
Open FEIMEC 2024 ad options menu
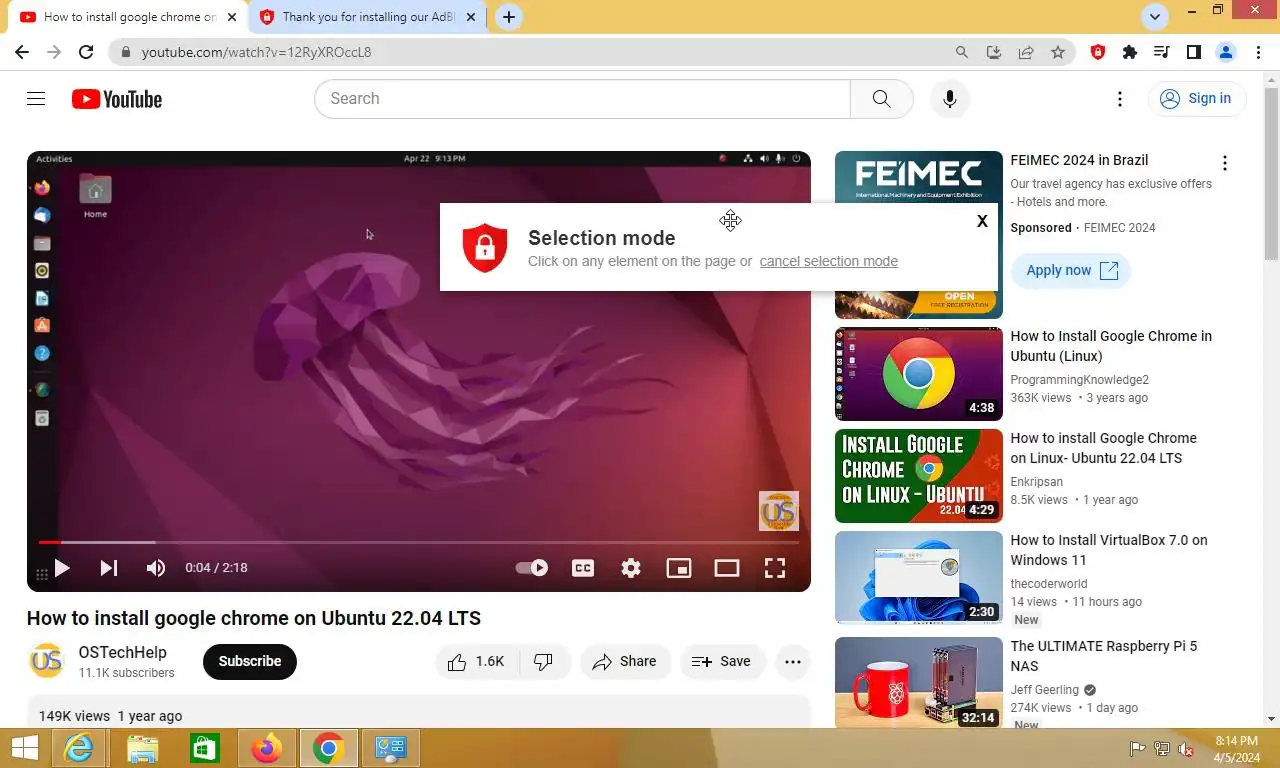pos(1225,163)
